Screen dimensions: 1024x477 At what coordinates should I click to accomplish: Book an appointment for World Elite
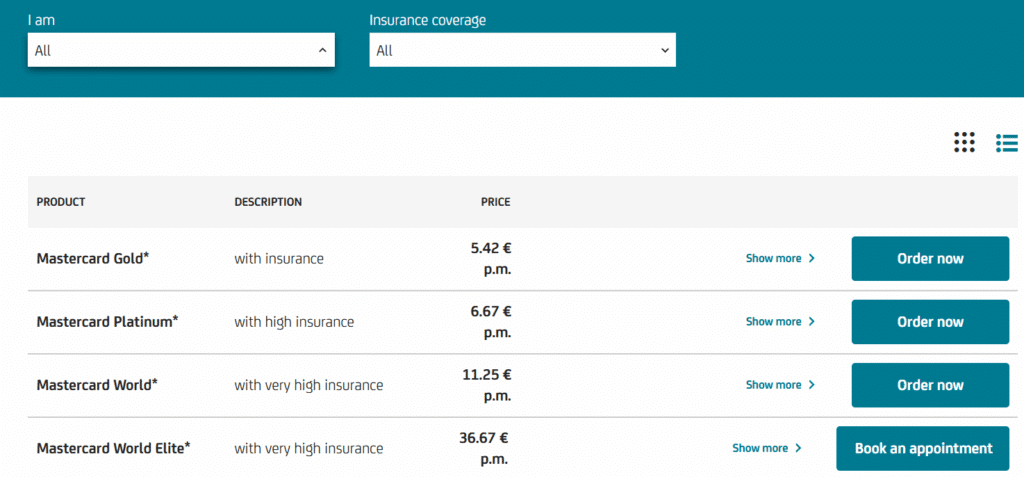click(923, 448)
